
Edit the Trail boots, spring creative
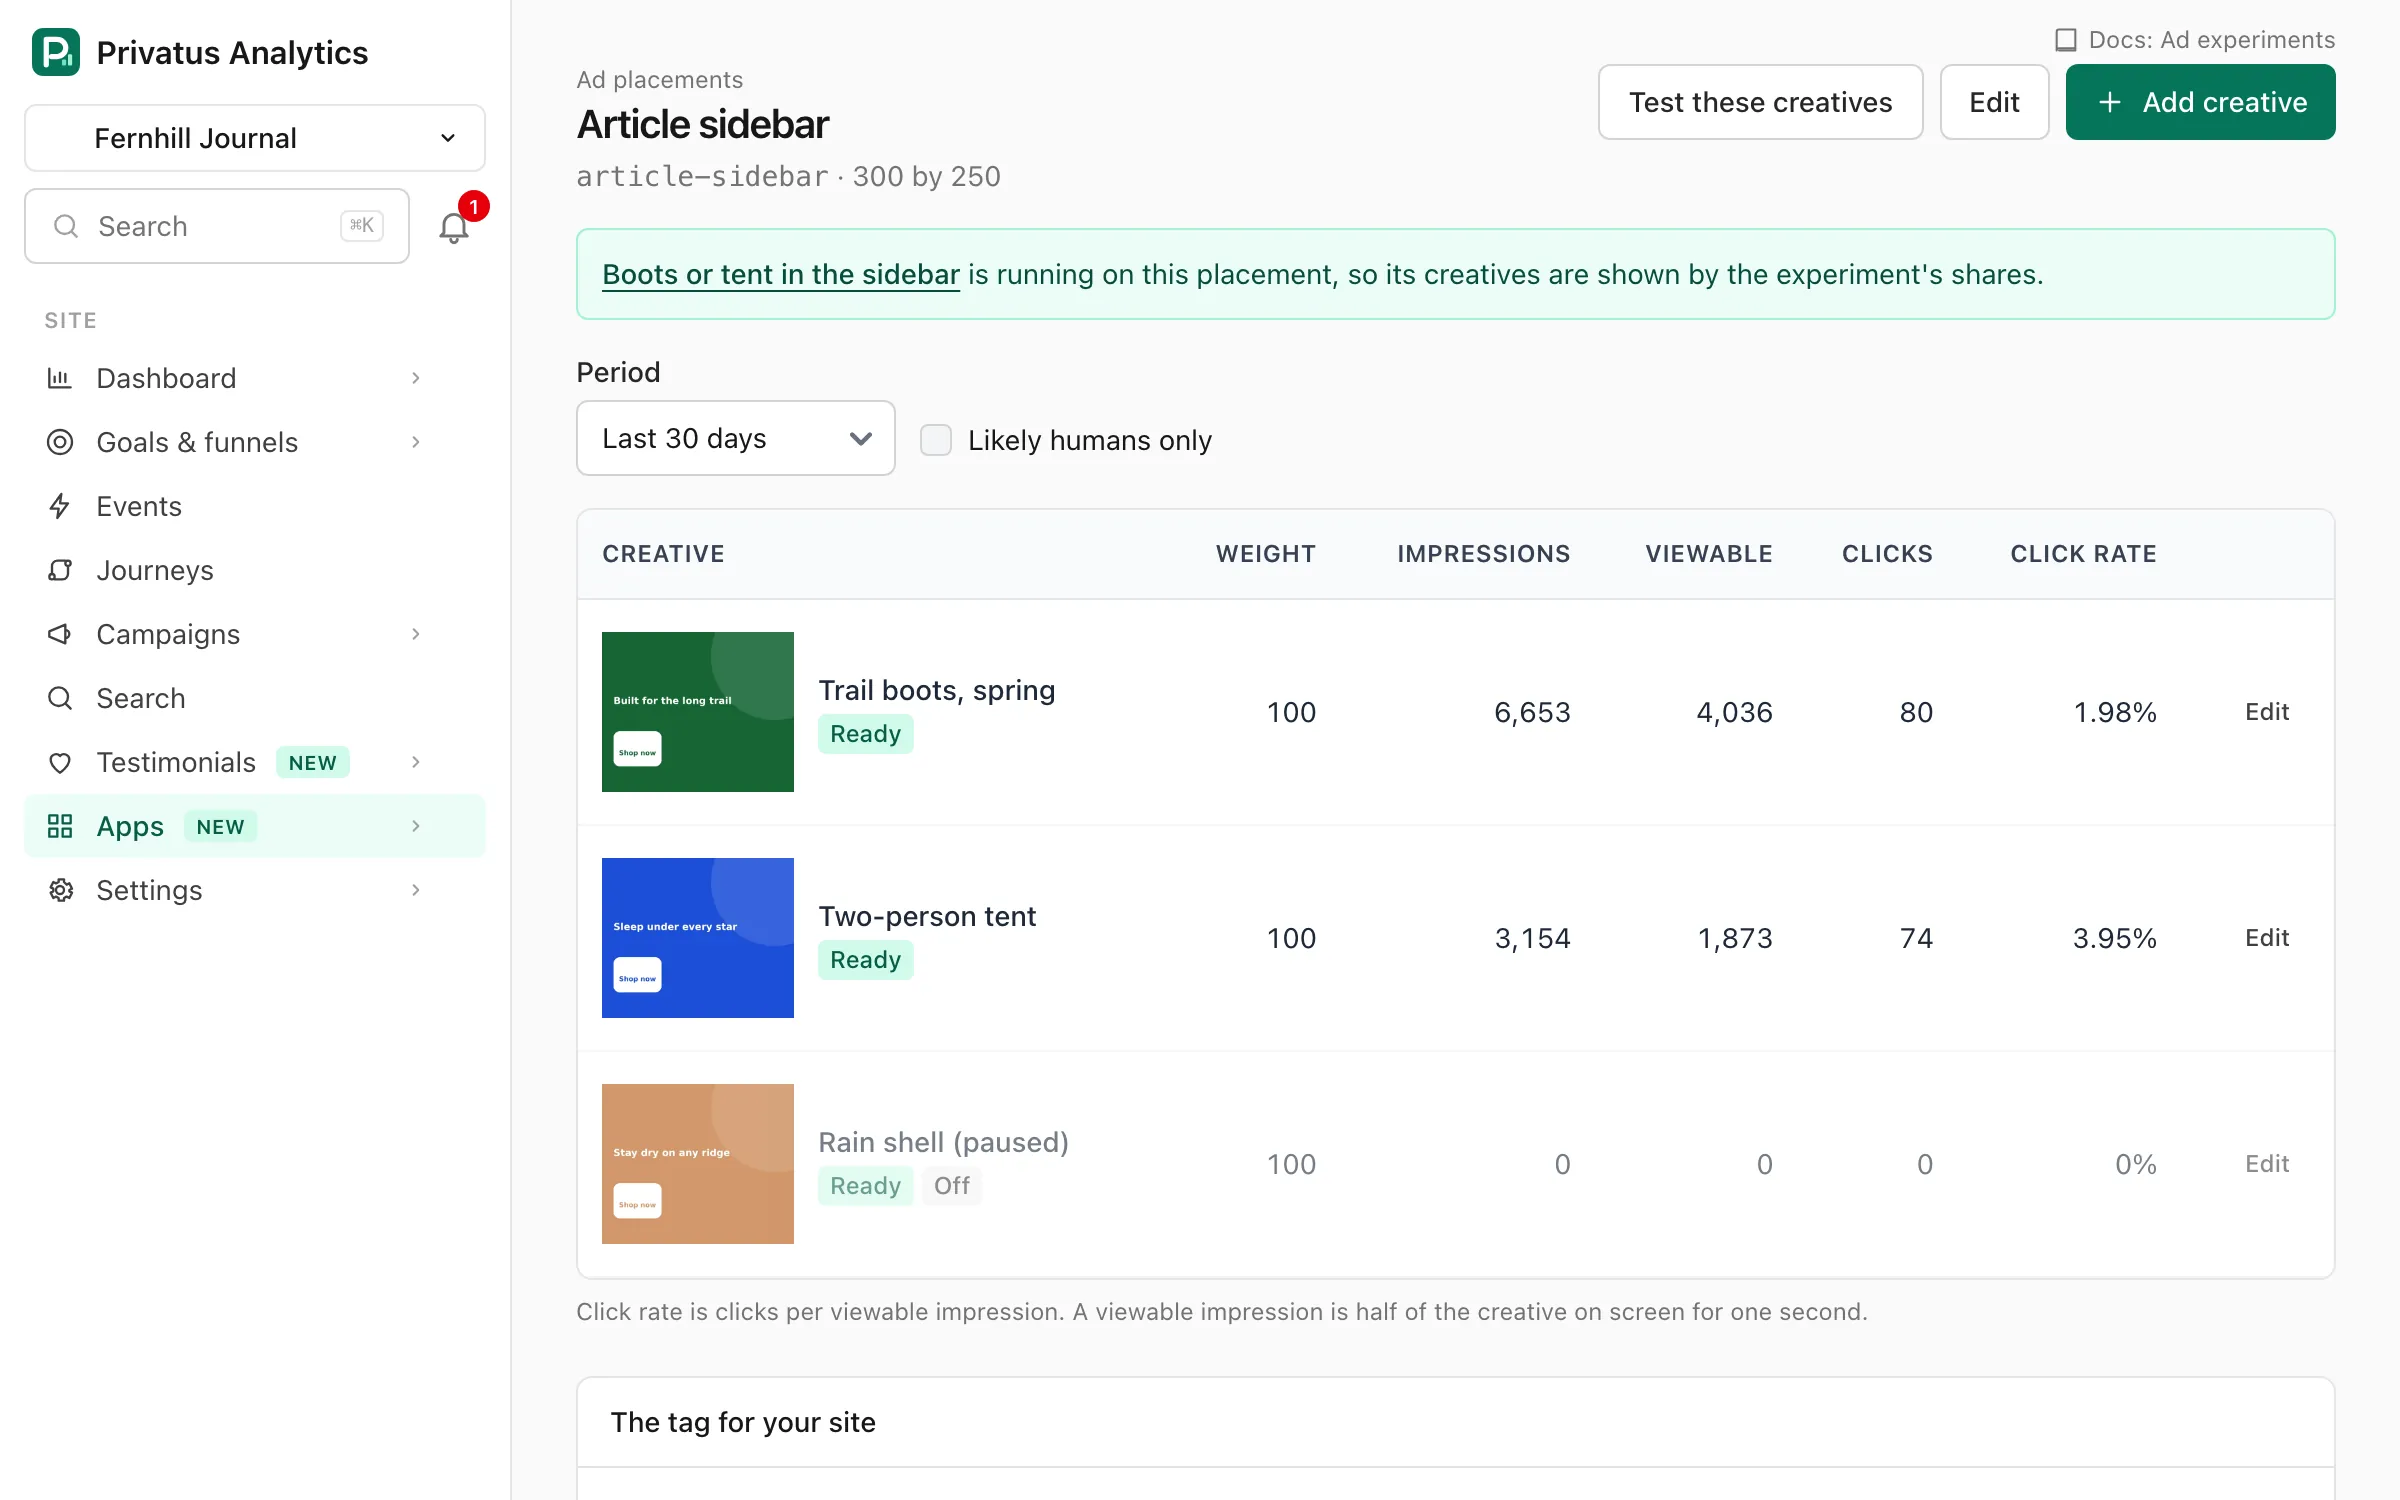click(2266, 712)
